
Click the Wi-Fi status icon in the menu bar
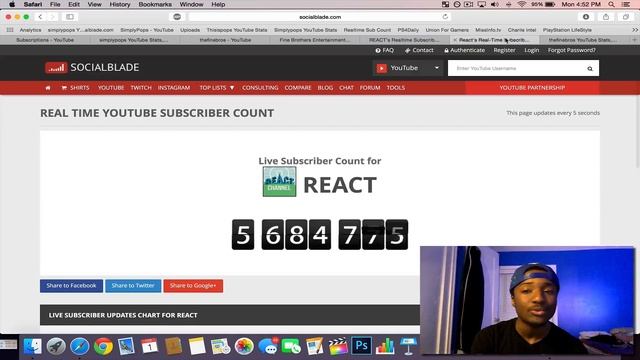pos(521,4)
